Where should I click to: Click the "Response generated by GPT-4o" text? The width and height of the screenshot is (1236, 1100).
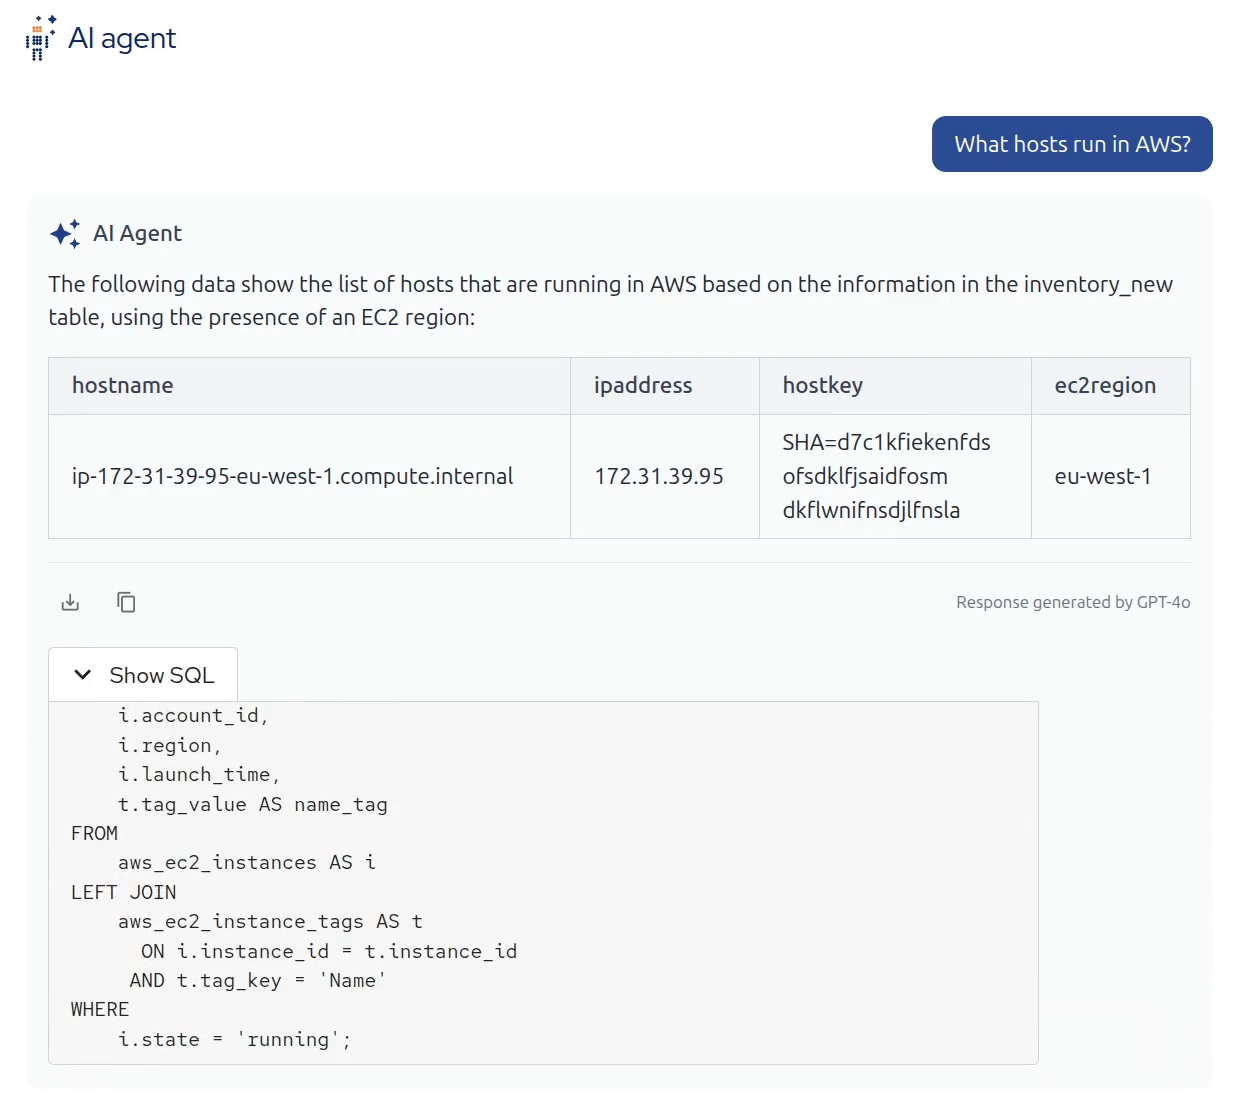1073,602
